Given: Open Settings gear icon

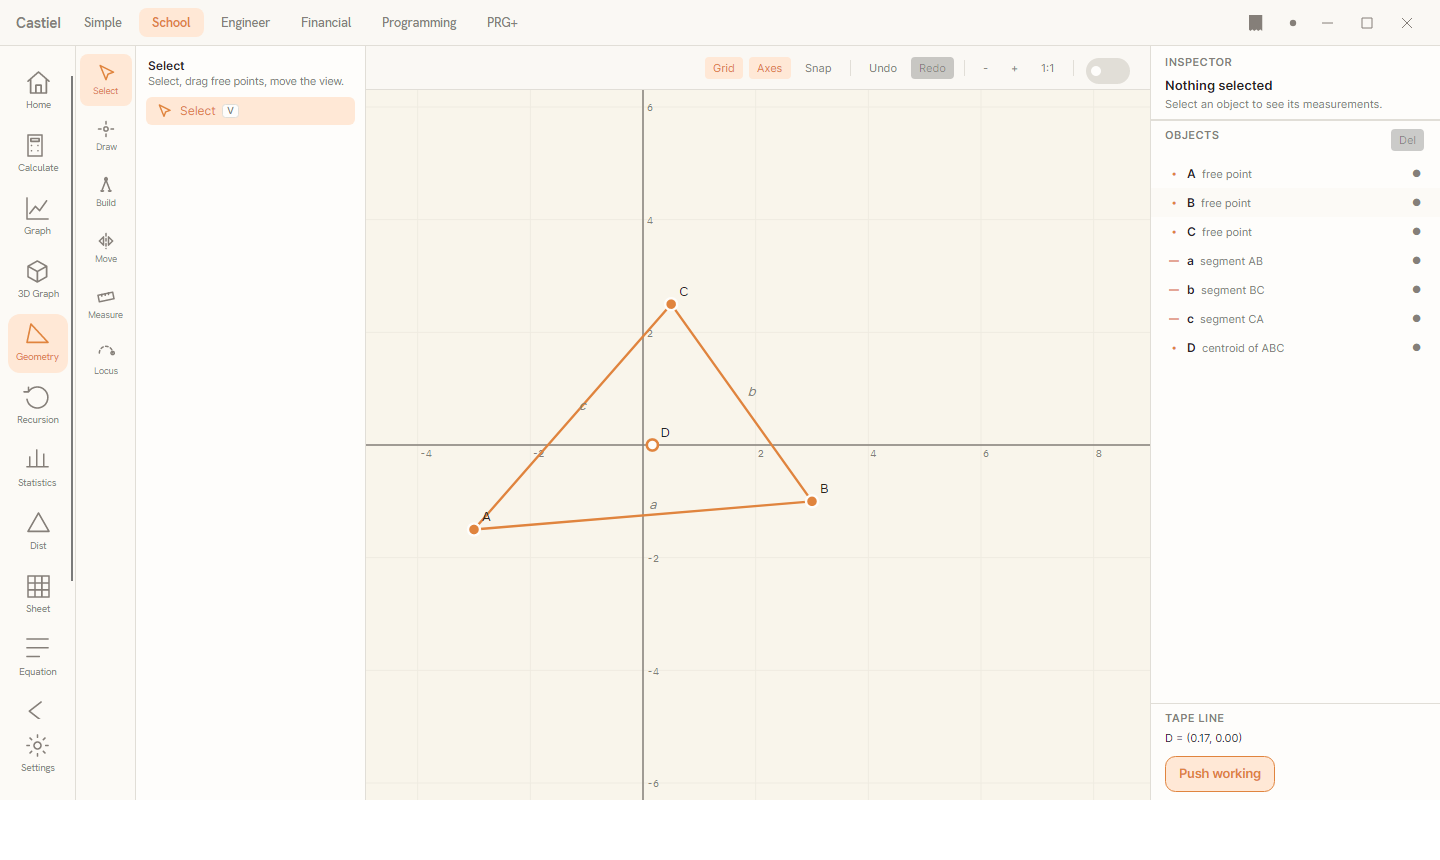Looking at the screenshot, I should click(38, 754).
